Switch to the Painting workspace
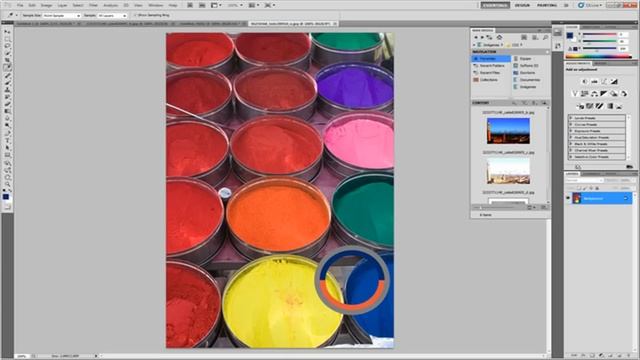The height and width of the screenshot is (360, 640). pyautogui.click(x=547, y=5)
